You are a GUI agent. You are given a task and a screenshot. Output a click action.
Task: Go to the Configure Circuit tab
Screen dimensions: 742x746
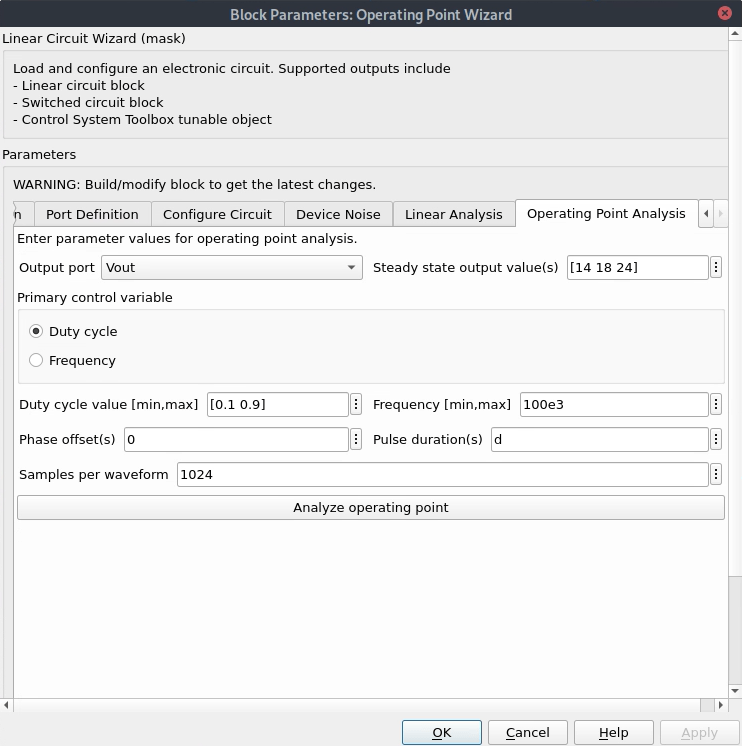(x=217, y=214)
